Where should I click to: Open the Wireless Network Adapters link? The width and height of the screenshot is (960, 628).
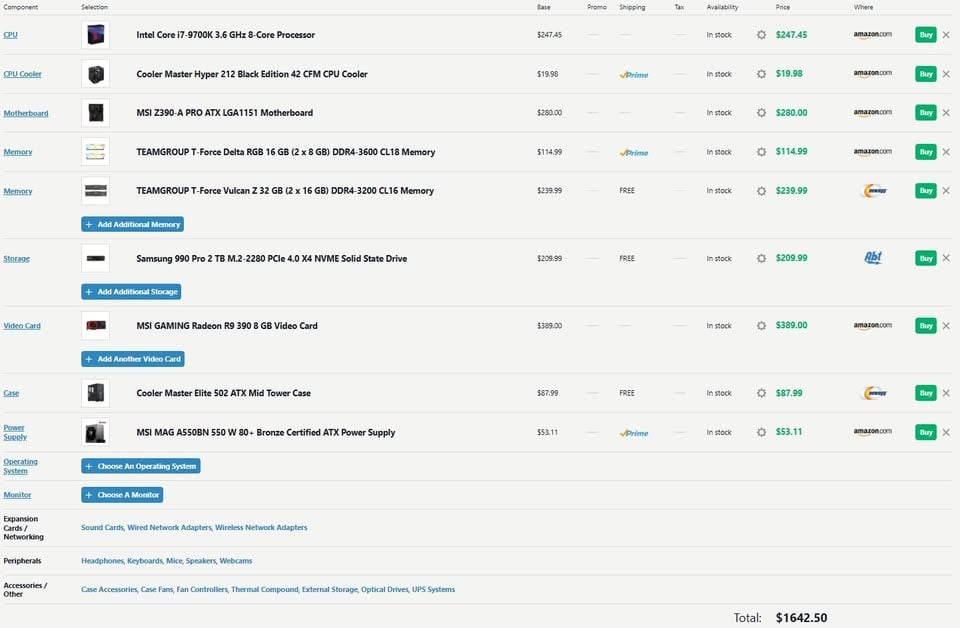261,527
